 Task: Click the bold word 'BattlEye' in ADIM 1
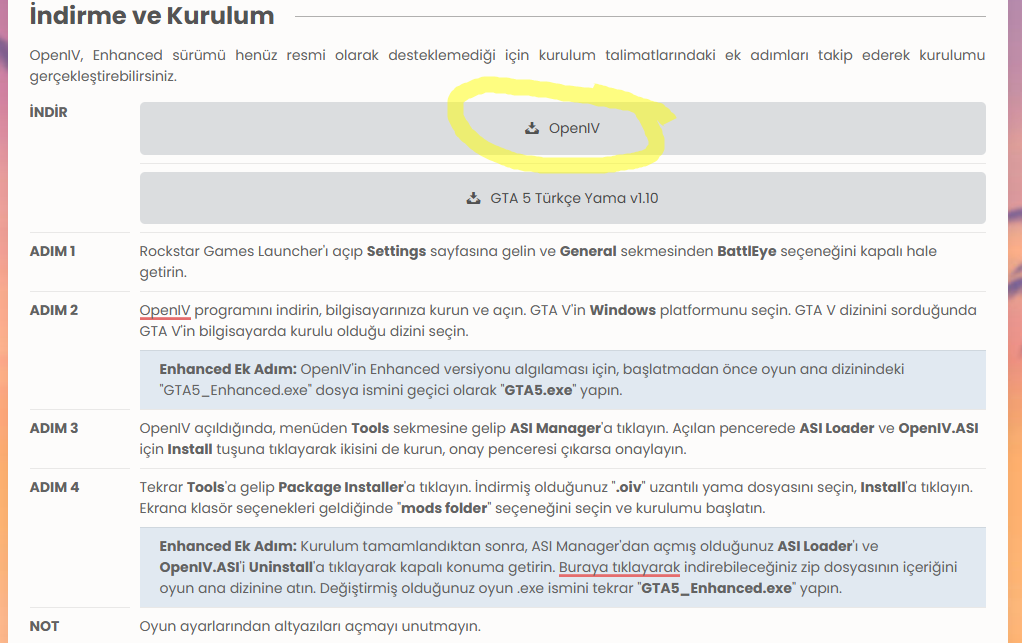[747, 251]
